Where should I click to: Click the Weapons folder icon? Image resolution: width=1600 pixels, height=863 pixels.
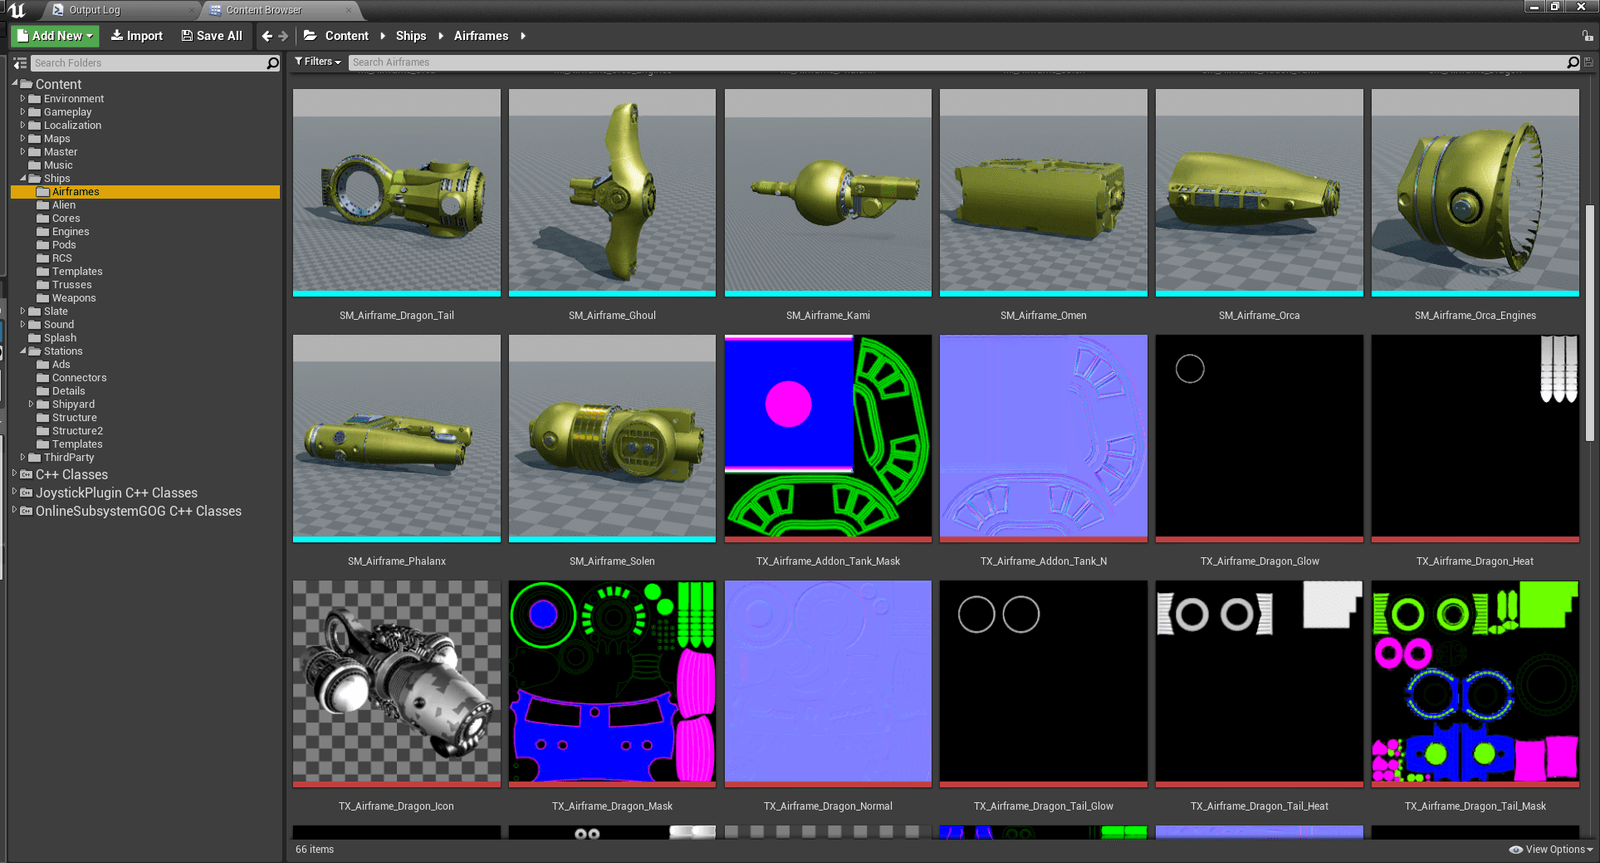[x=43, y=298]
